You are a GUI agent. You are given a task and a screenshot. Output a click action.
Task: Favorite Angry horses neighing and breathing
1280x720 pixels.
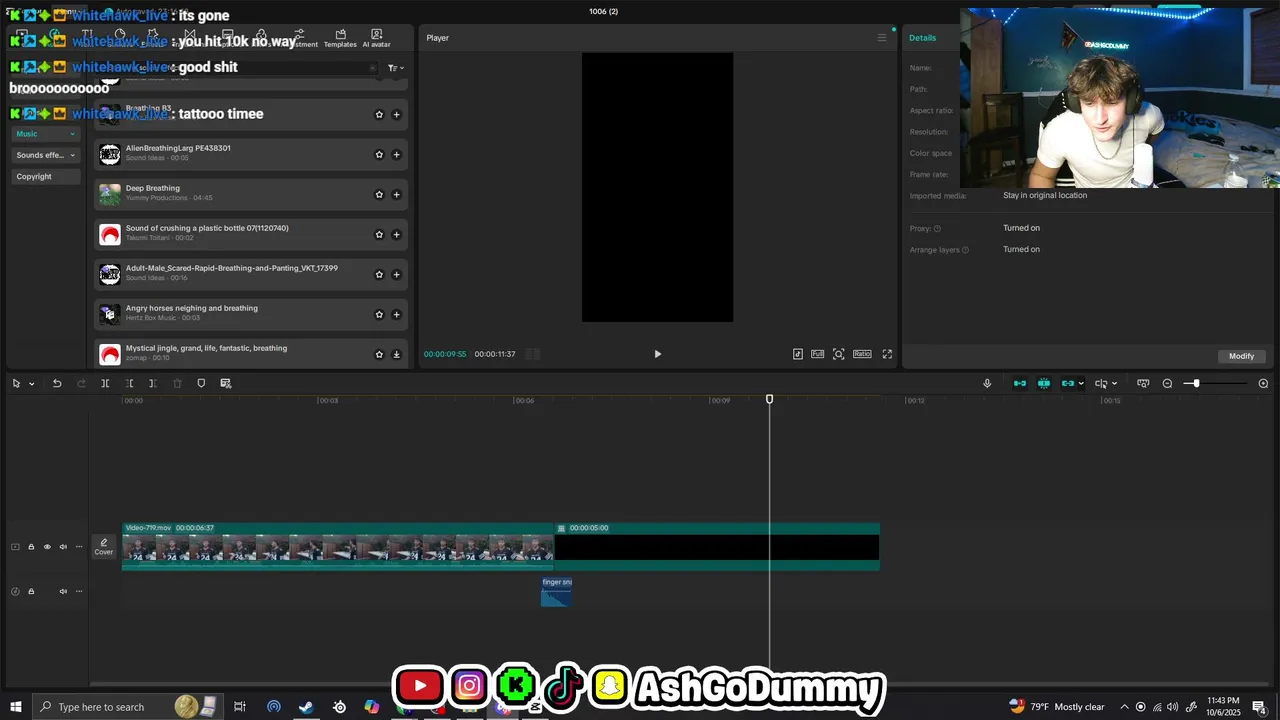(379, 314)
